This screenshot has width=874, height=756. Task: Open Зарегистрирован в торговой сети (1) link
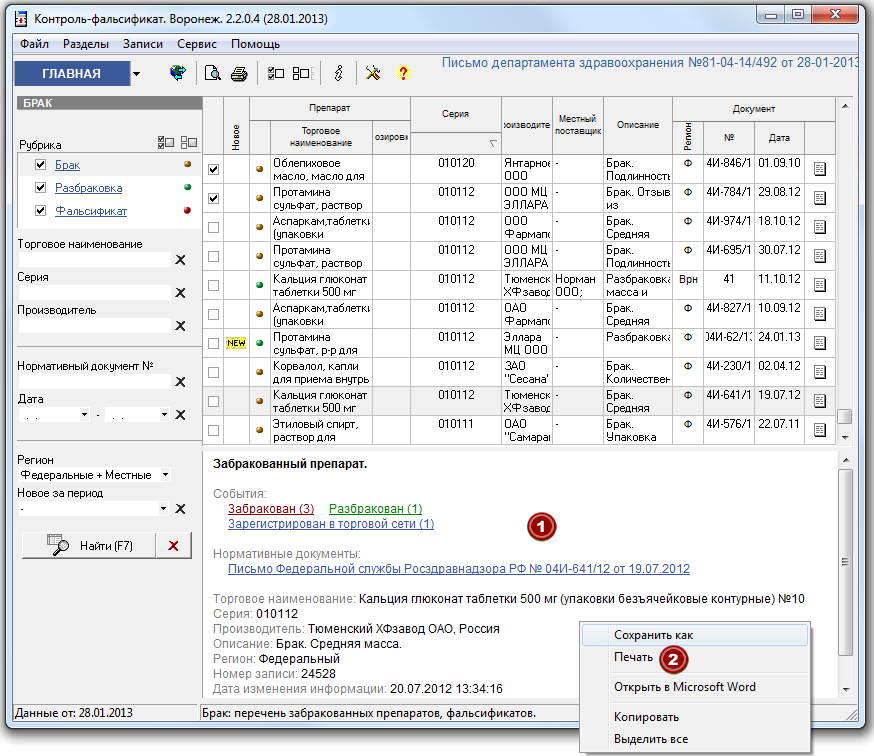(331, 524)
